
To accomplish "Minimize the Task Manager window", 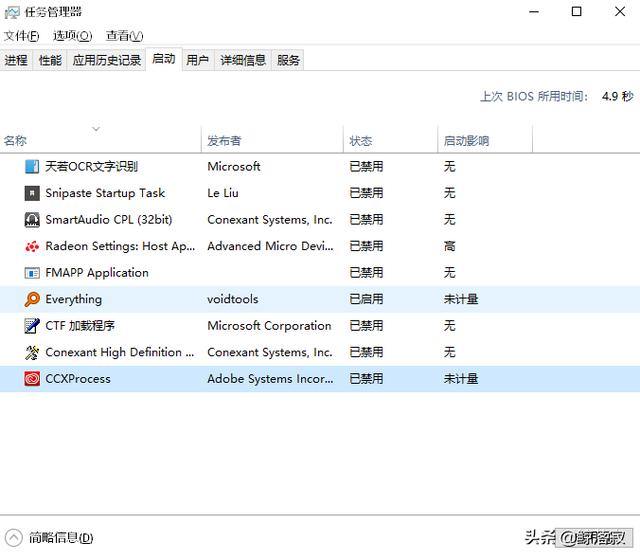I will [534, 12].
